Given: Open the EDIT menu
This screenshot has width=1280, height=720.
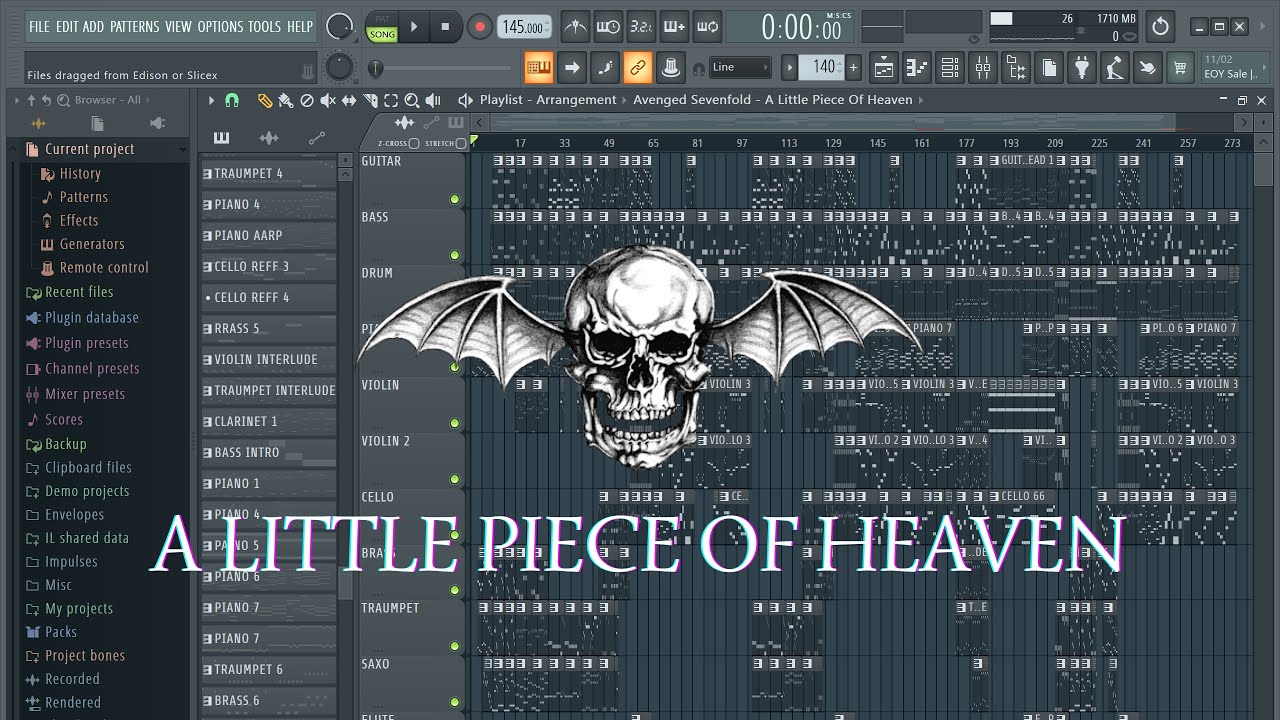Looking at the screenshot, I should coord(67,27).
